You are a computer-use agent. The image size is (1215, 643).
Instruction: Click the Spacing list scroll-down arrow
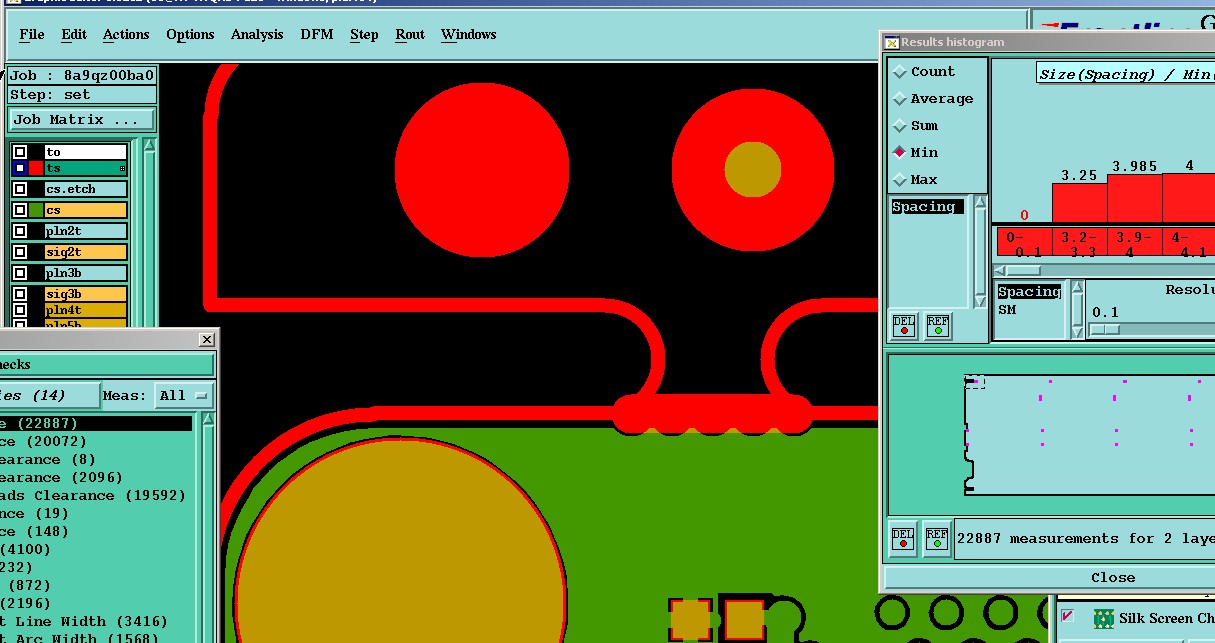coord(980,300)
